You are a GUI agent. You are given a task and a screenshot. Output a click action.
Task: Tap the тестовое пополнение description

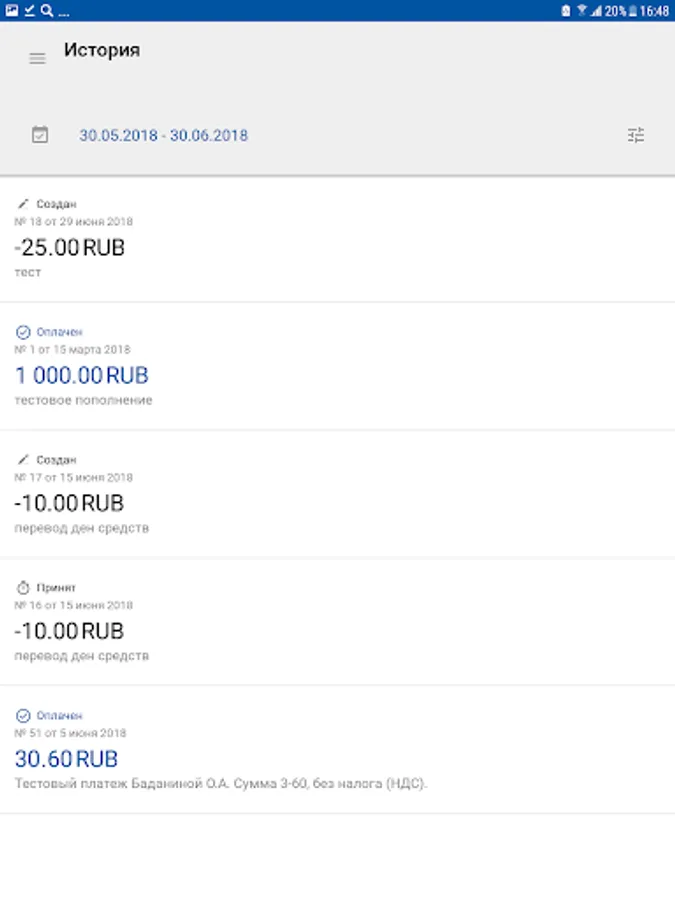84,400
